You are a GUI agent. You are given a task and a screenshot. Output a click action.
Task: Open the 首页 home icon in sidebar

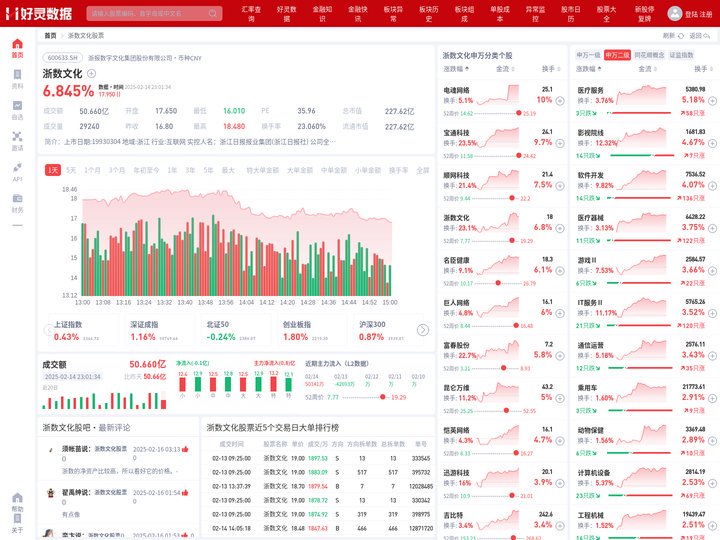point(17,44)
